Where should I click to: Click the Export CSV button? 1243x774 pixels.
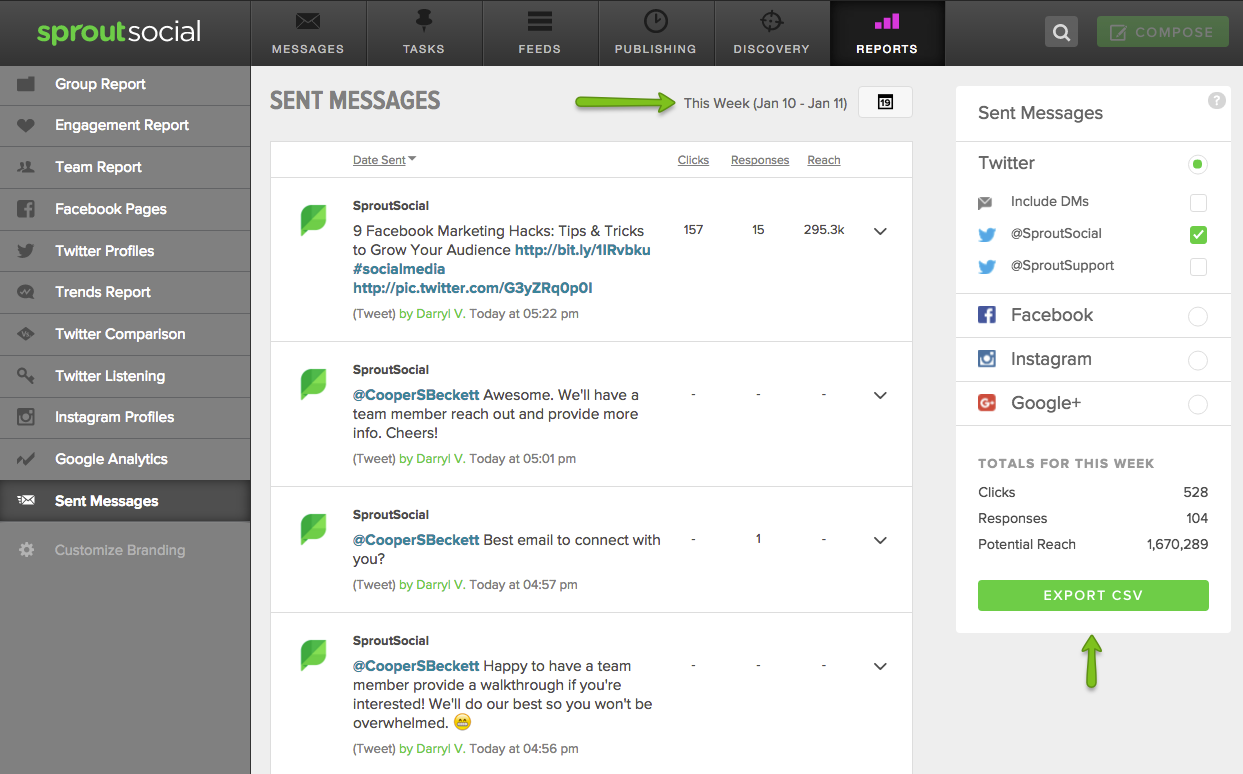[1093, 595]
